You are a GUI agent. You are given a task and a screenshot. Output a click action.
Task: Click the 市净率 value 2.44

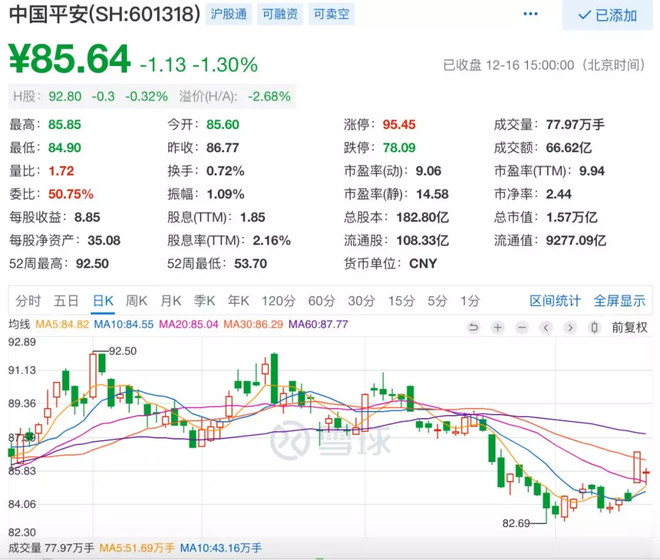(559, 194)
